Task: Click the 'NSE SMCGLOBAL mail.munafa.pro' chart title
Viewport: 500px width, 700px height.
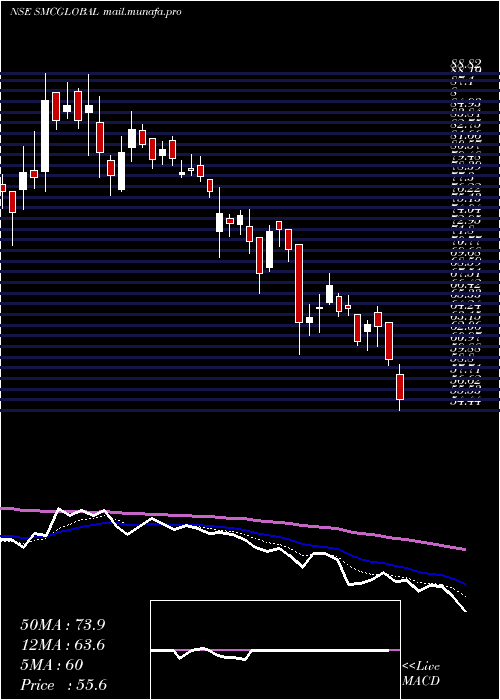Action: point(96,12)
